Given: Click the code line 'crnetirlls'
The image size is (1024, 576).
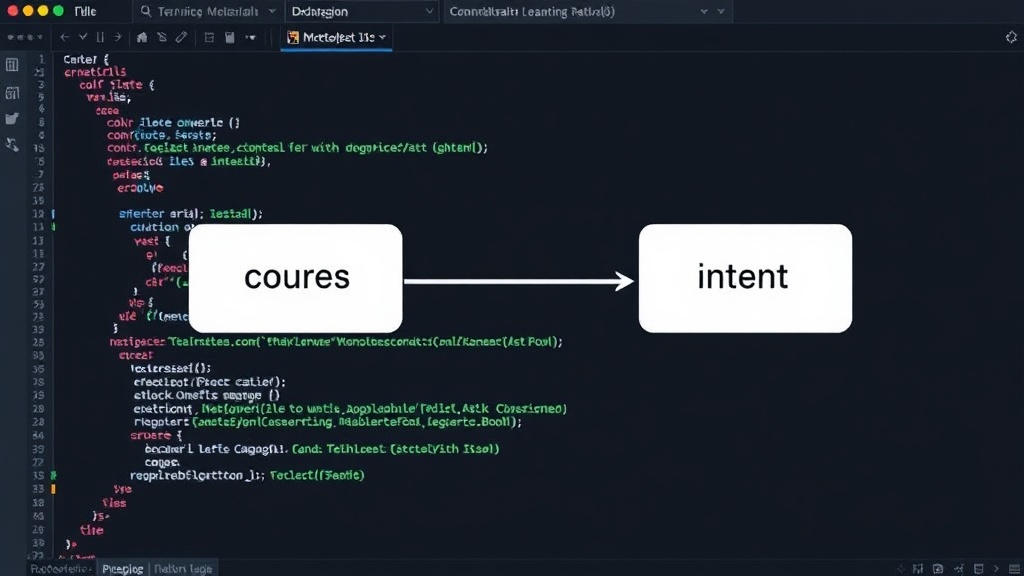Looking at the screenshot, I should tap(95, 72).
